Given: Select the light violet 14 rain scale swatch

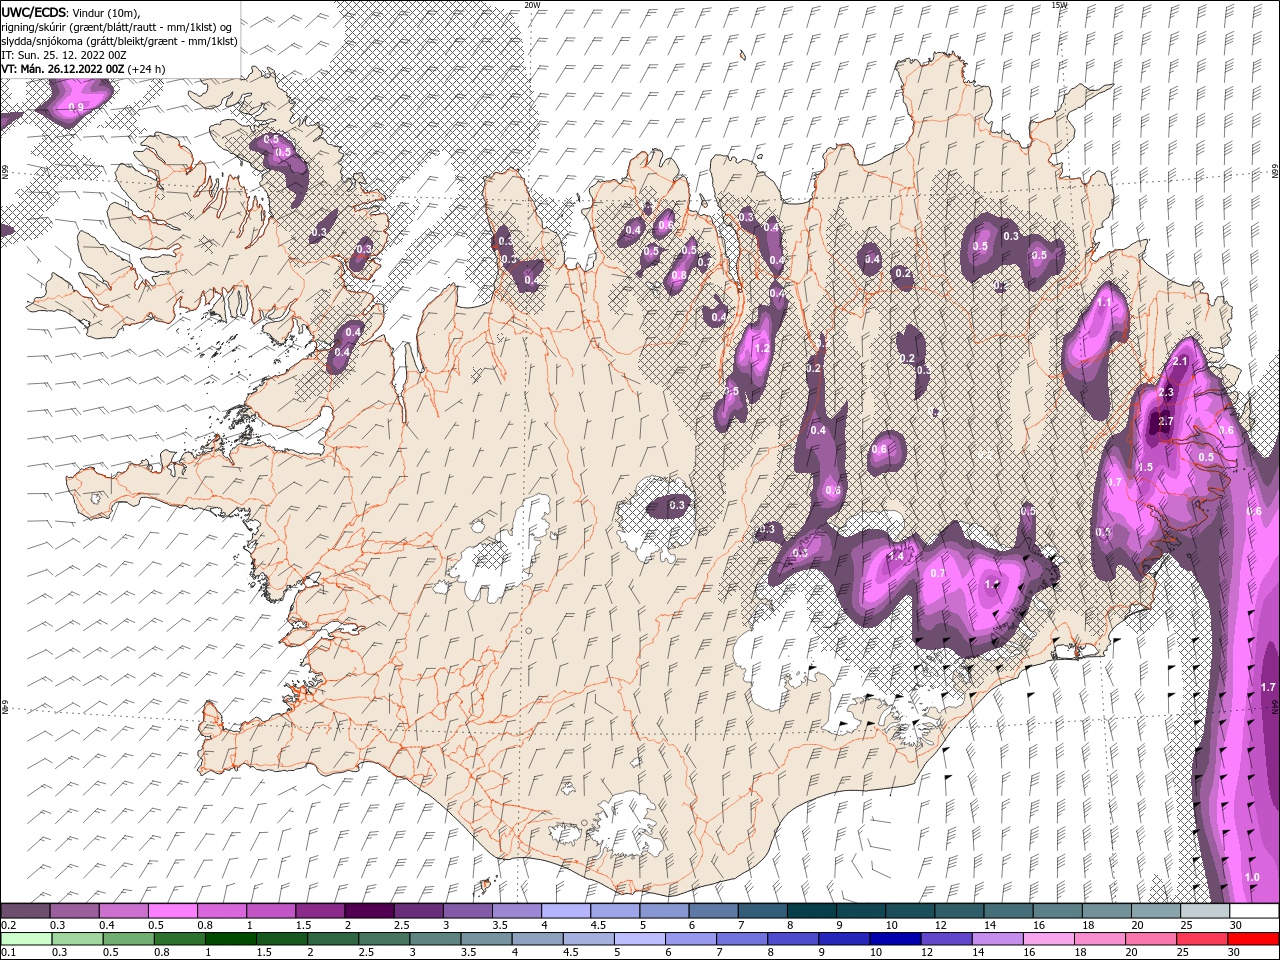Looking at the screenshot, I should (996, 939).
